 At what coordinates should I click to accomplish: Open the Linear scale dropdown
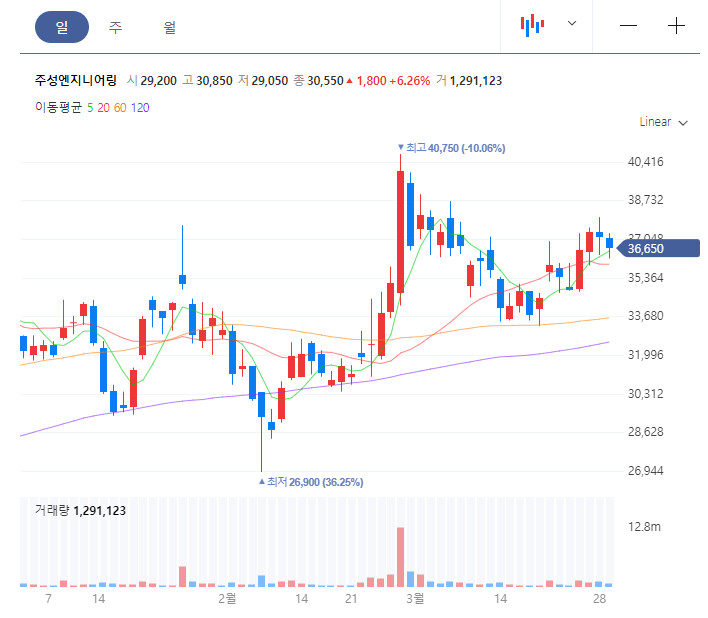(x=663, y=122)
